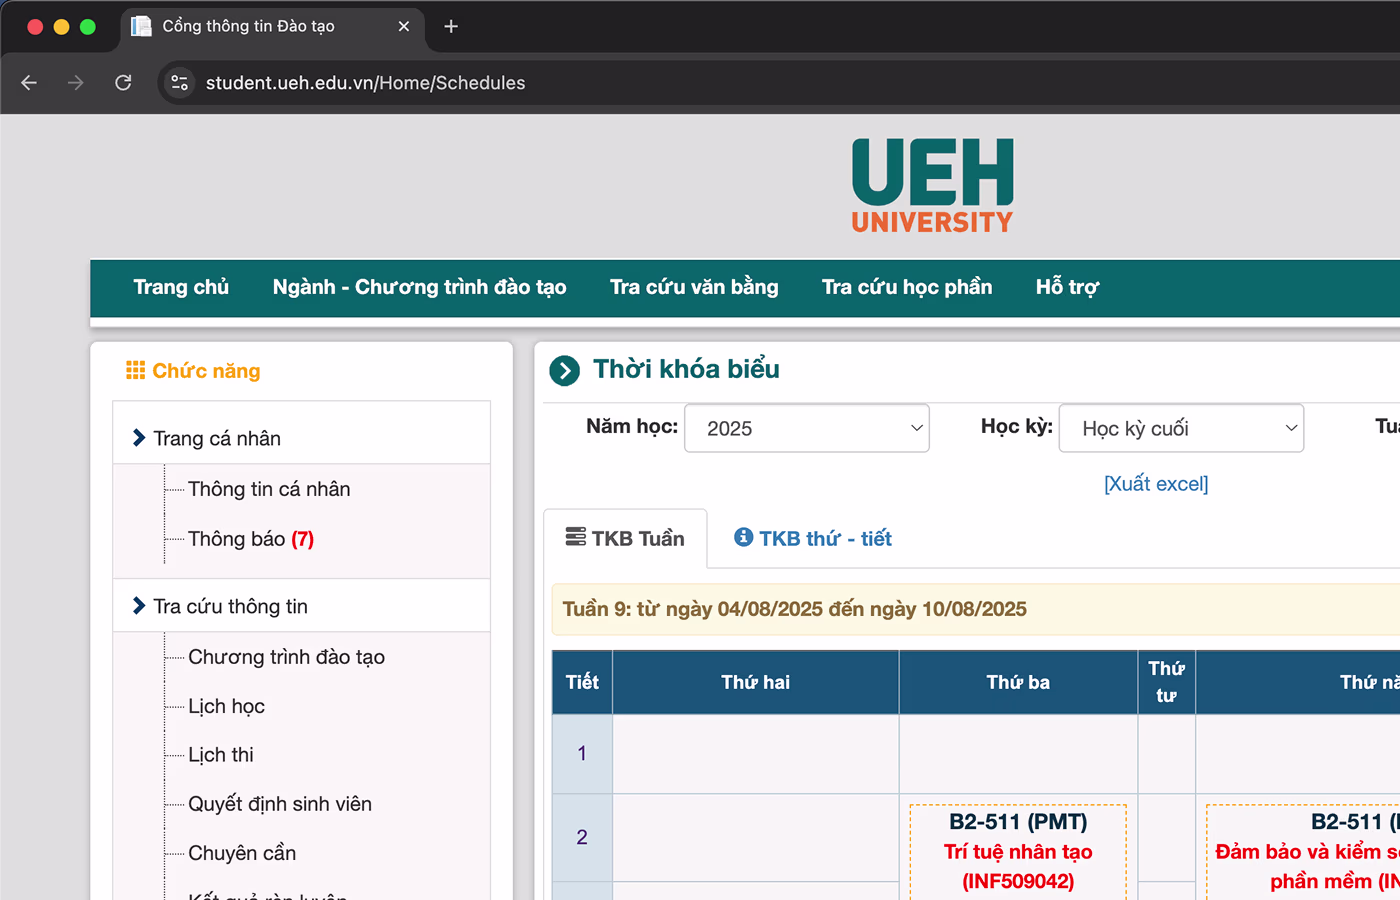Open Thông báo (7) notifications

point(251,539)
